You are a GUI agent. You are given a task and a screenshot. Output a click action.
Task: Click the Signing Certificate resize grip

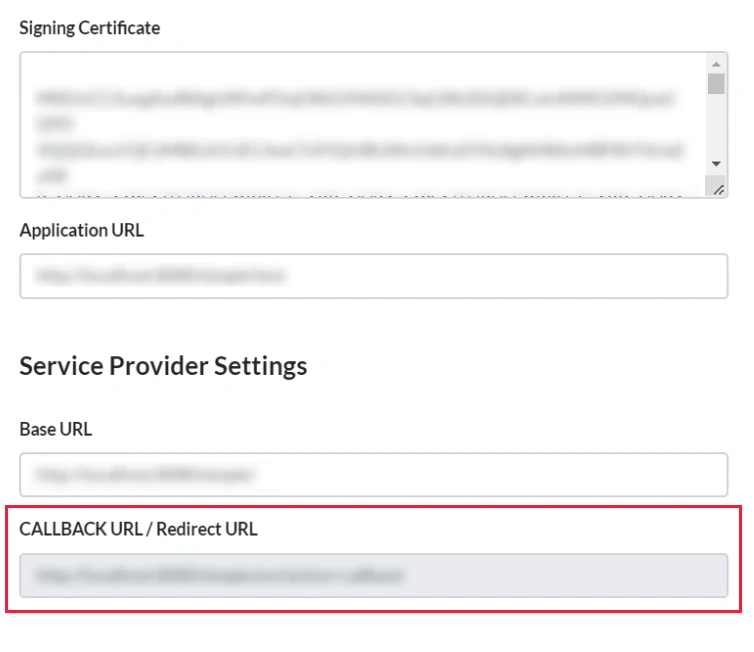pyautogui.click(x=718, y=189)
